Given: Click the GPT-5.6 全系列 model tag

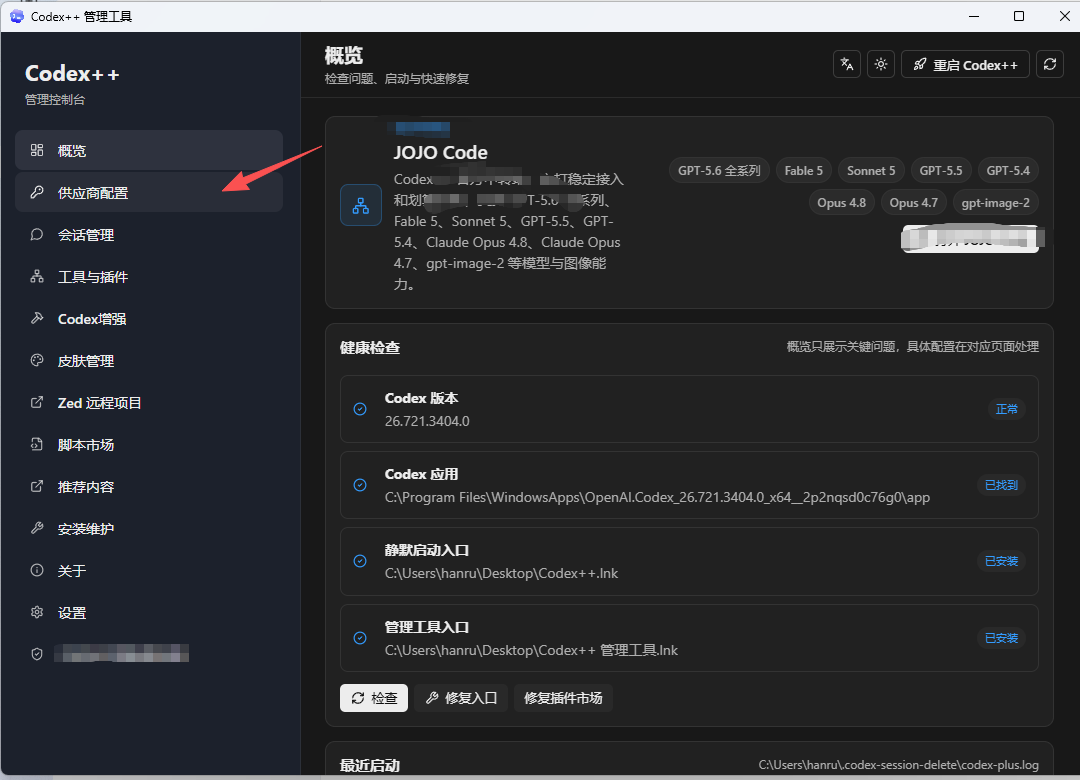Looking at the screenshot, I should tap(719, 171).
